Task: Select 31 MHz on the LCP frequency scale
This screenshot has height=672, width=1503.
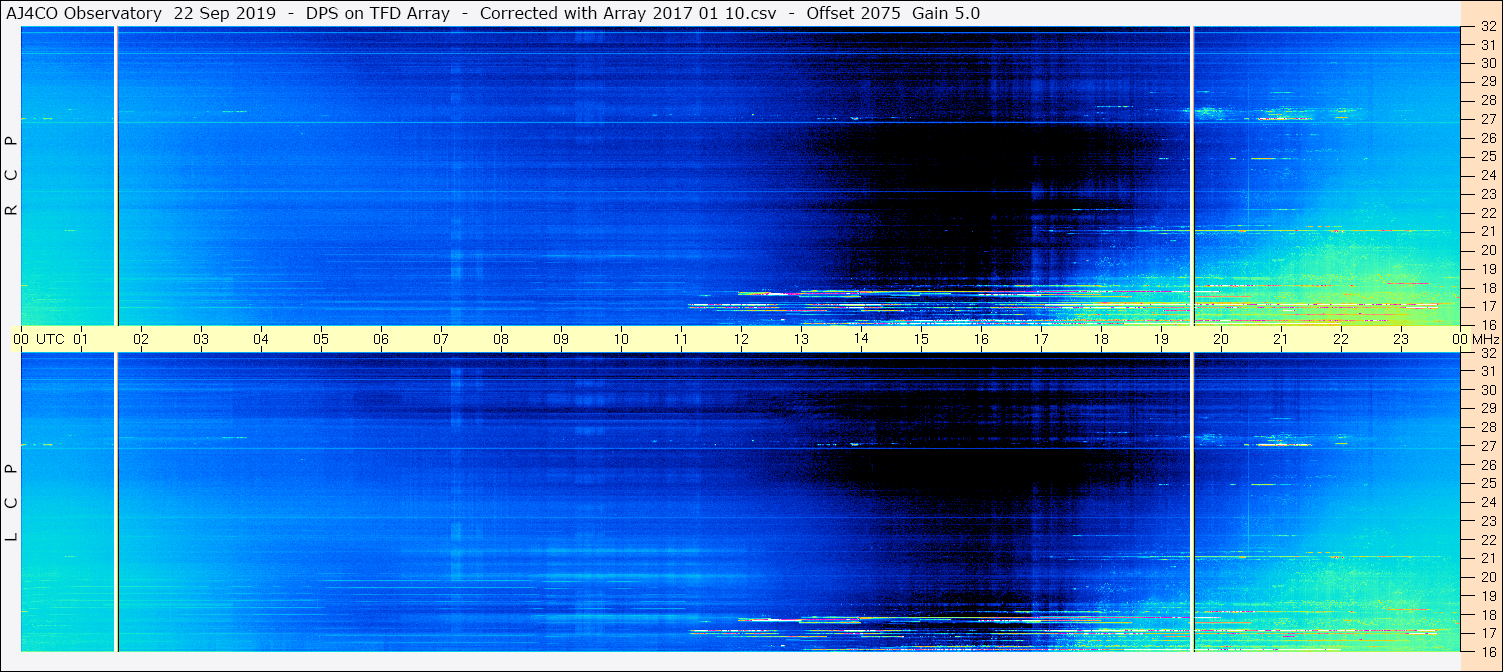Action: pyautogui.click(x=1487, y=371)
